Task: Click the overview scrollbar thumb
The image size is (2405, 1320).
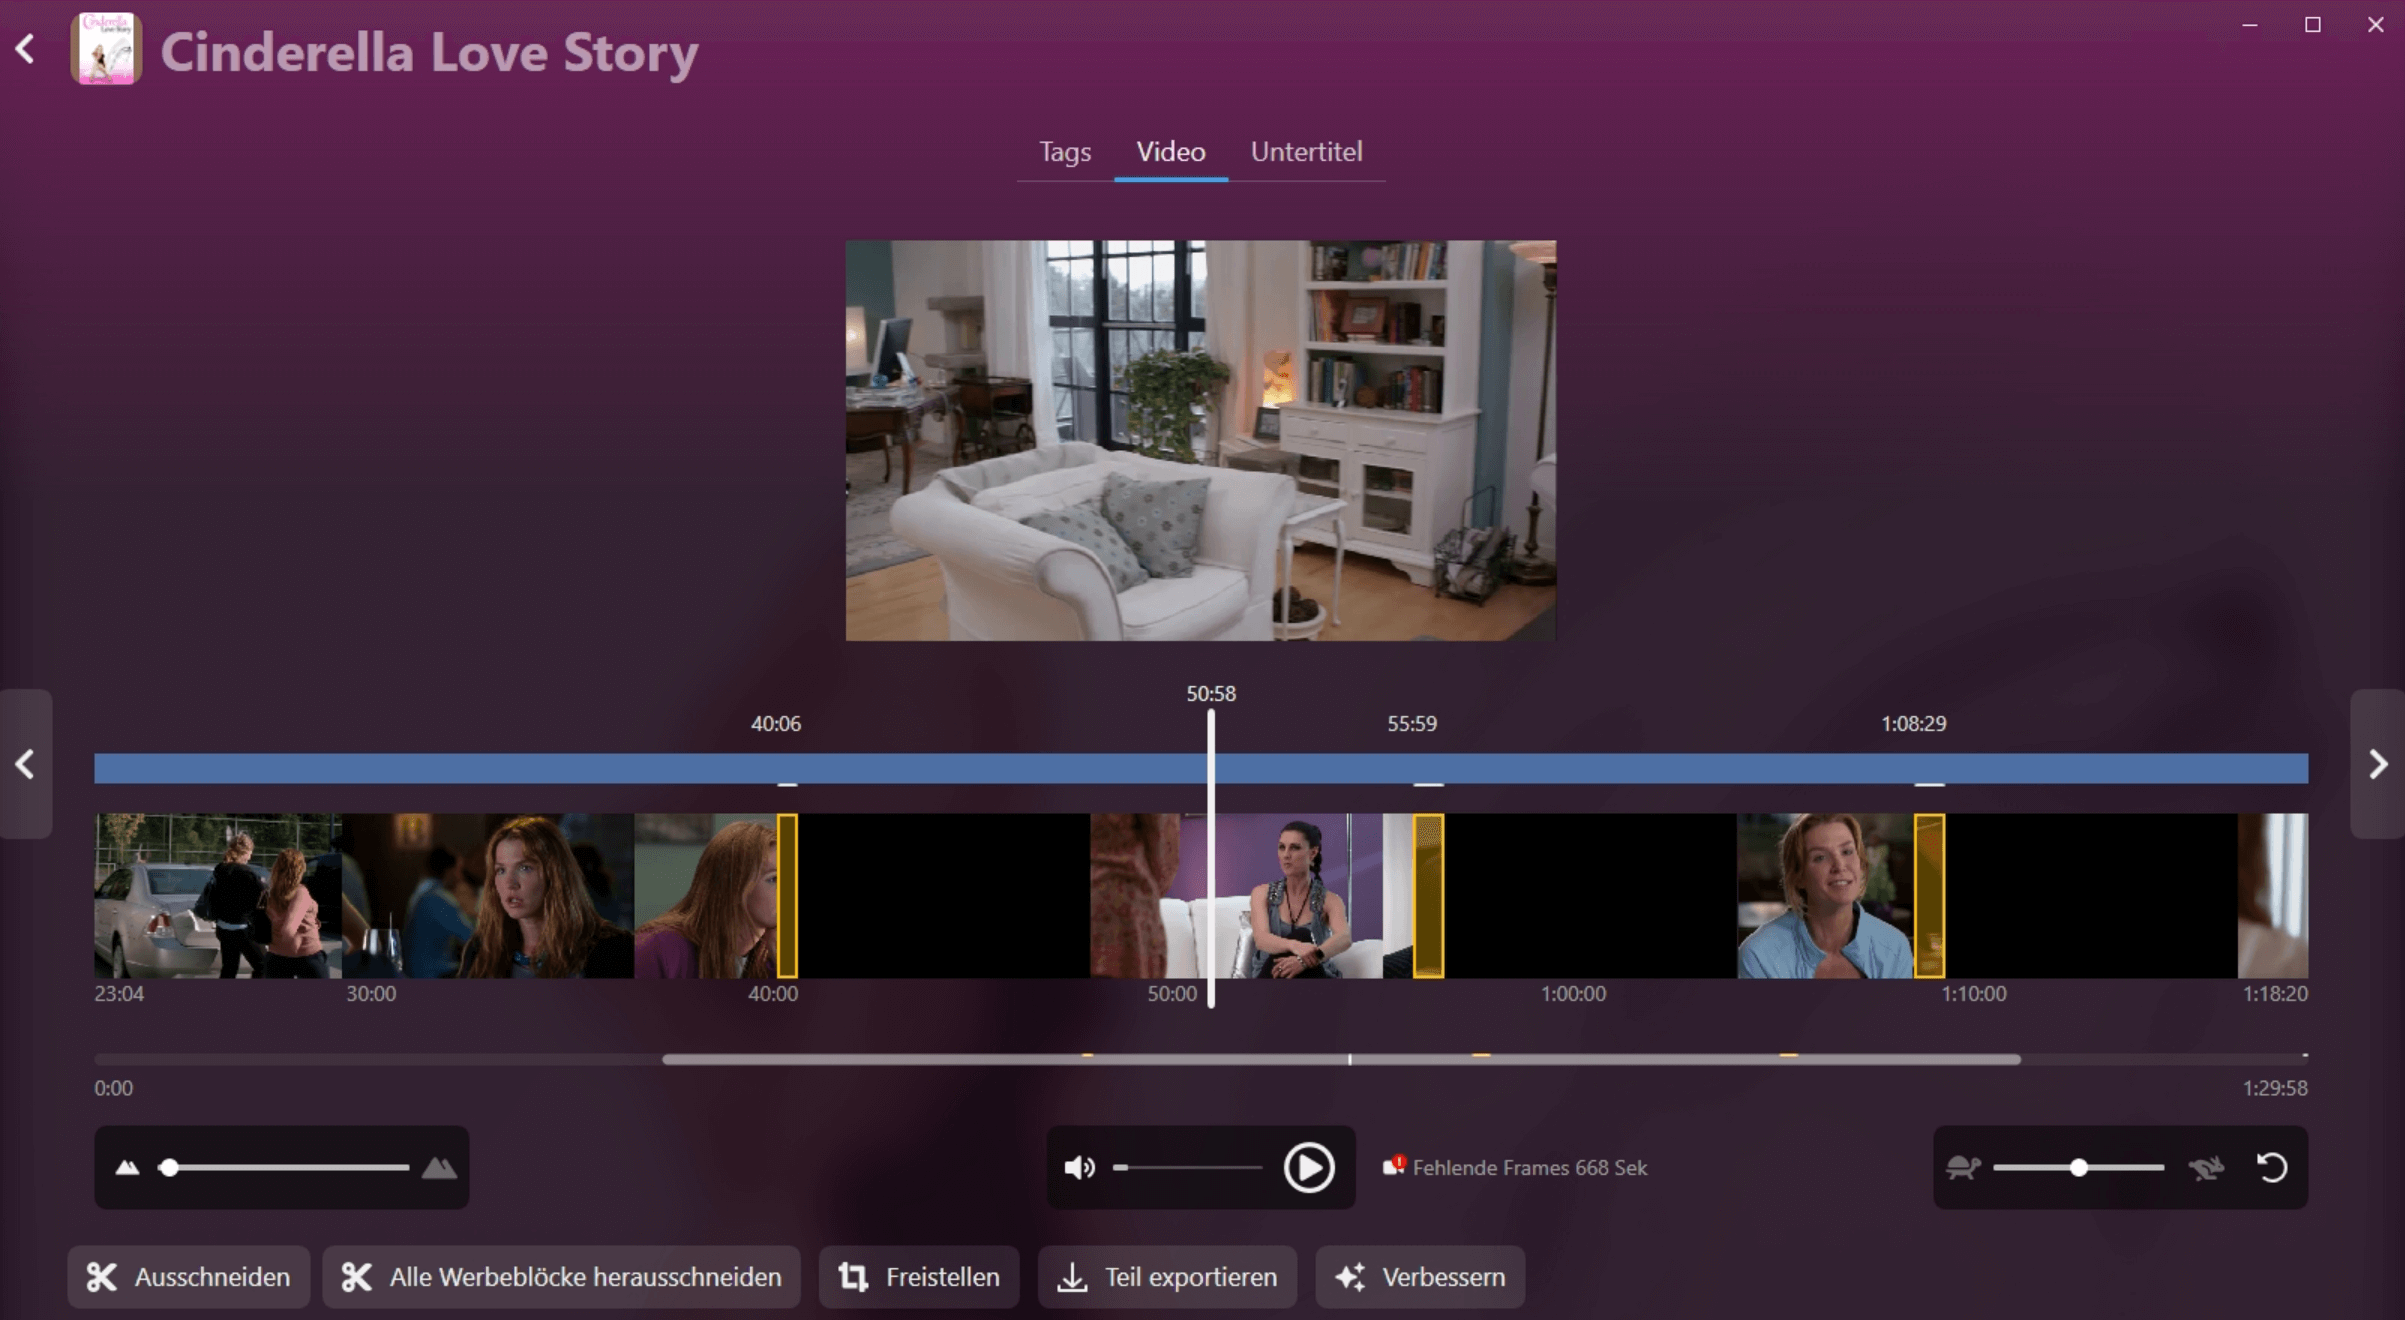Action: point(1341,1059)
